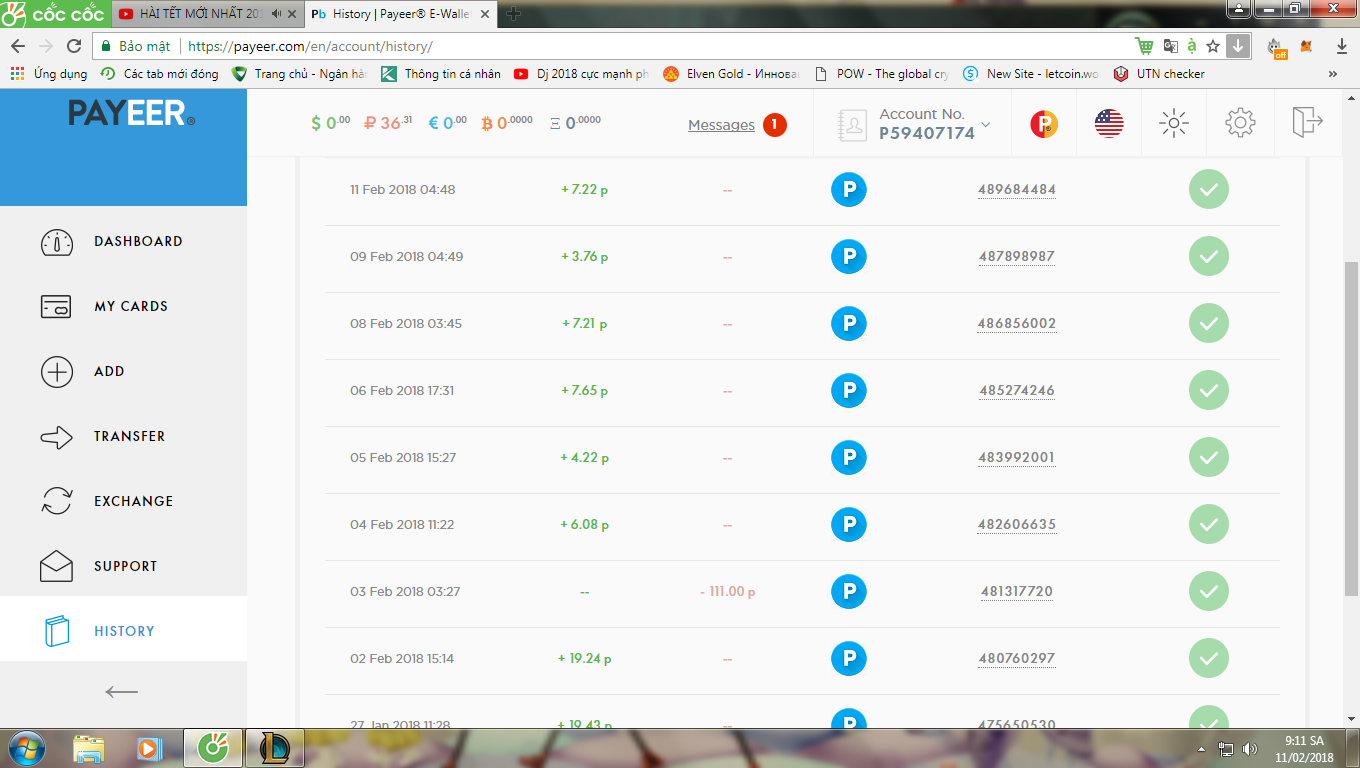Expand the Account No. P59407174 dropdown
Viewport: 1360px width, 768px height.
coord(986,125)
